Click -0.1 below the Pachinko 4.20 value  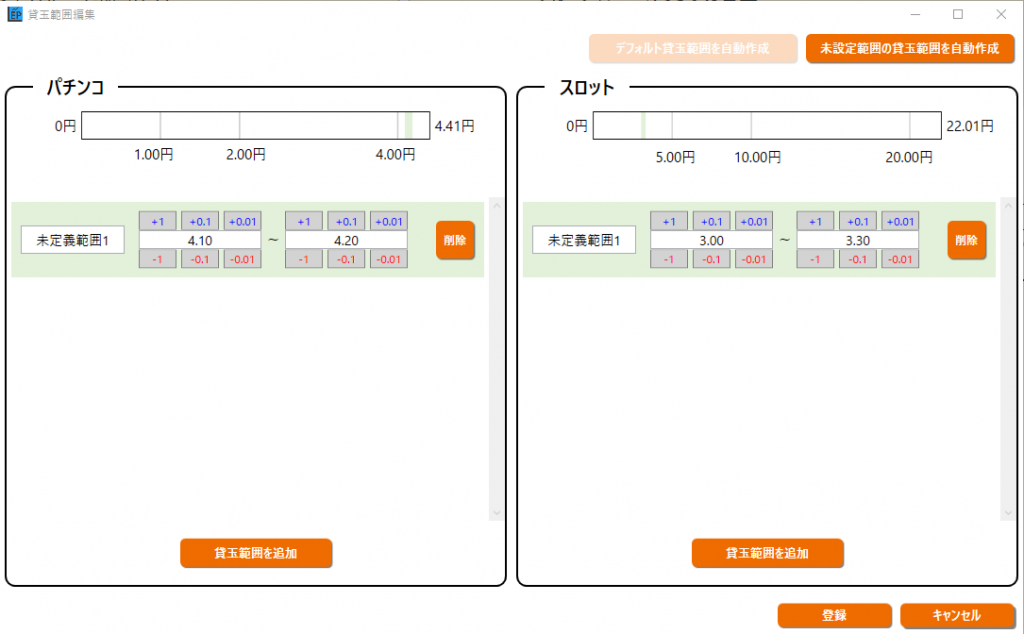[x=346, y=259]
